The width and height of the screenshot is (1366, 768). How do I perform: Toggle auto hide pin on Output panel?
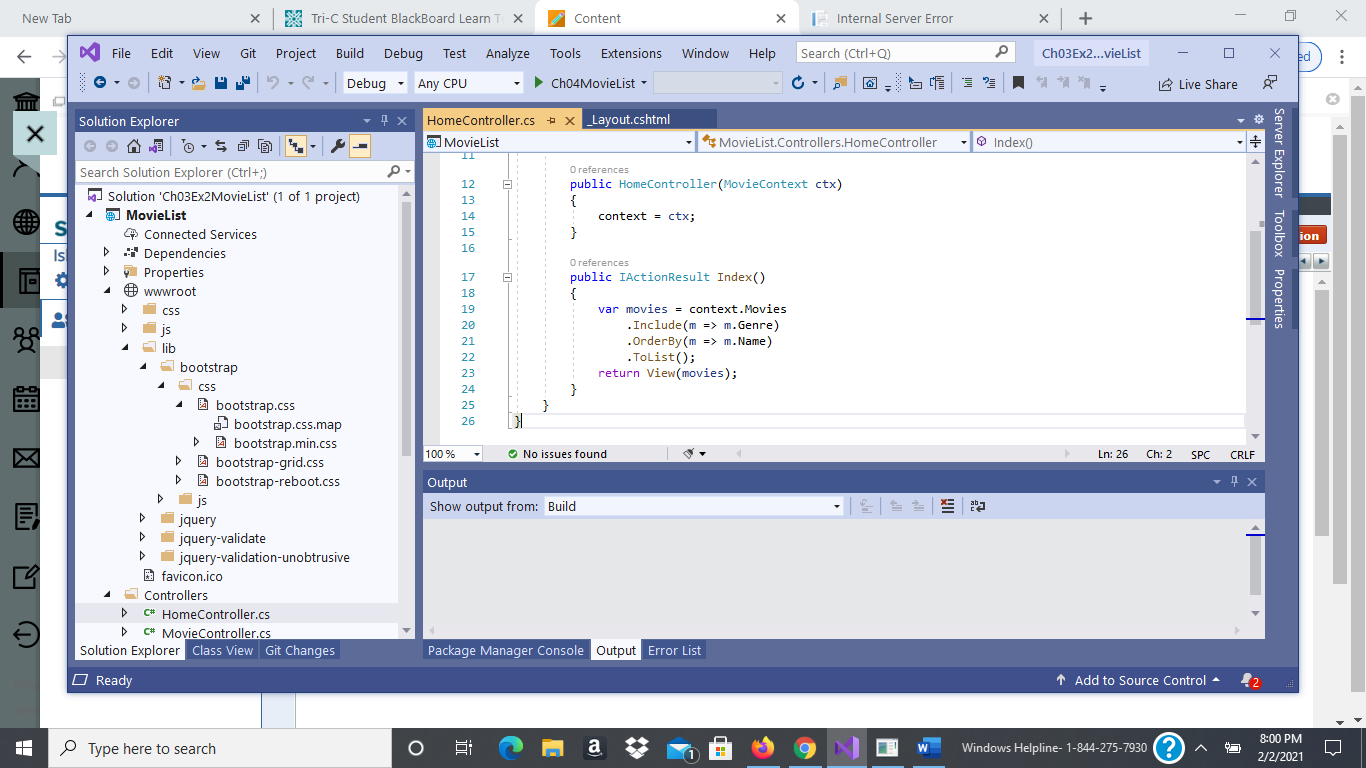pyautogui.click(x=1234, y=482)
